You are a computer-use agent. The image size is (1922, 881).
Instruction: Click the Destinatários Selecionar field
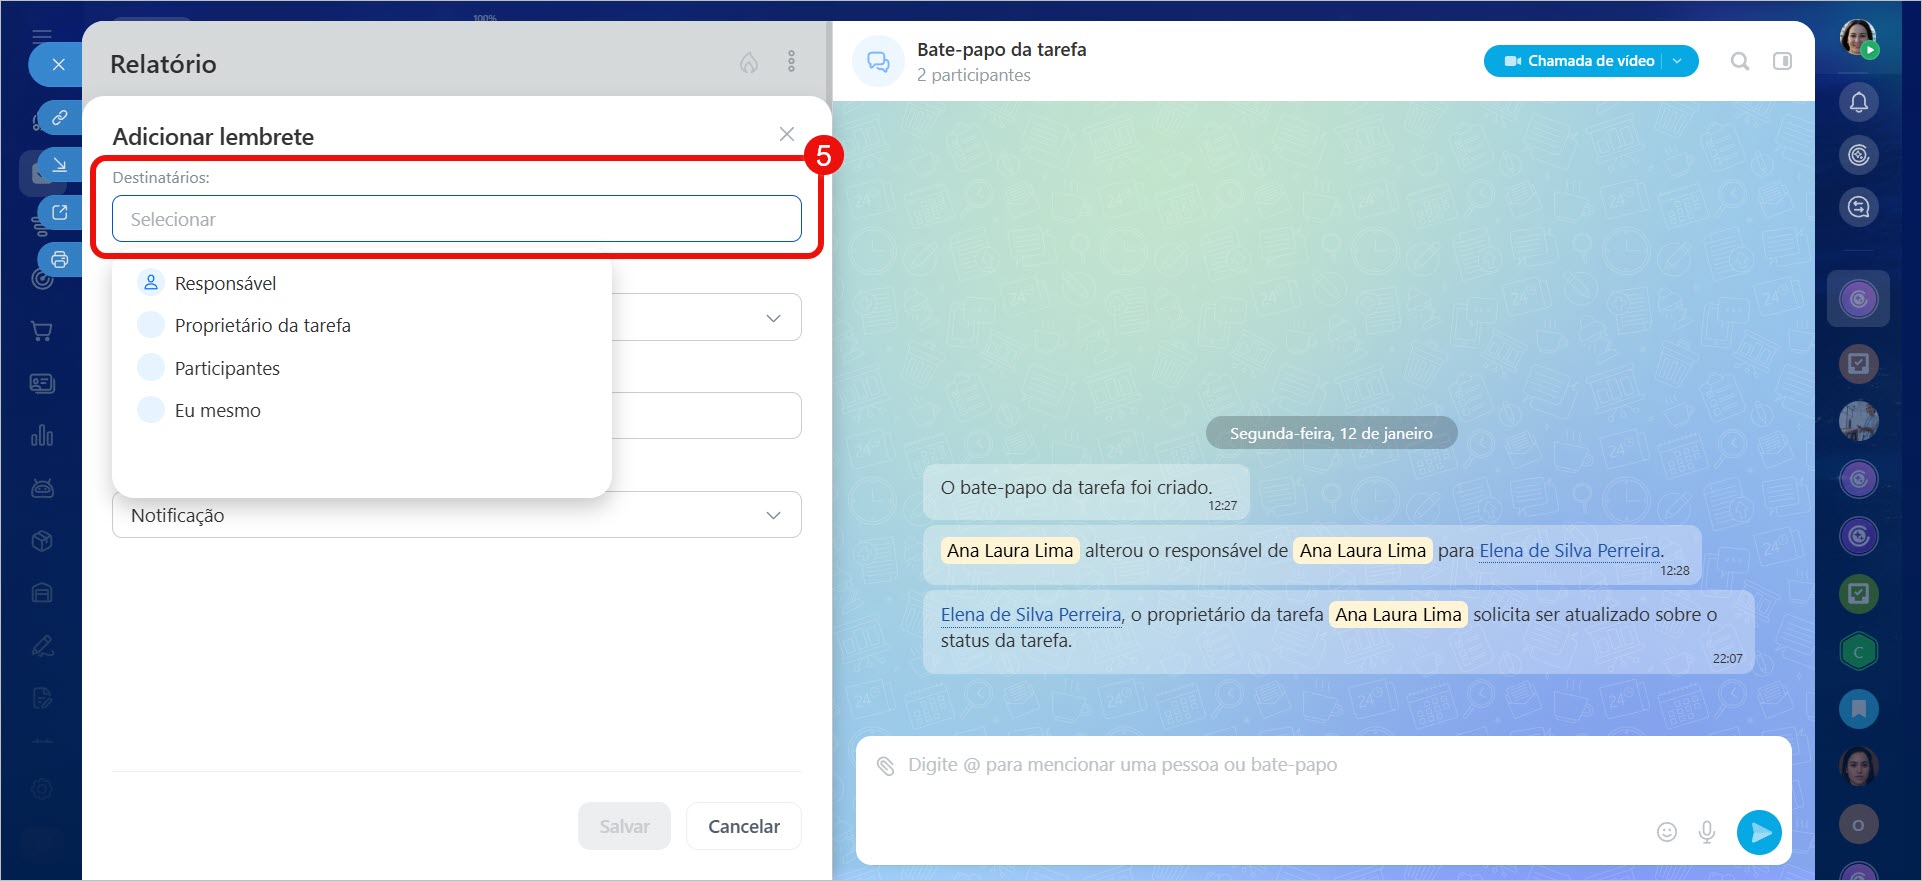coord(456,219)
